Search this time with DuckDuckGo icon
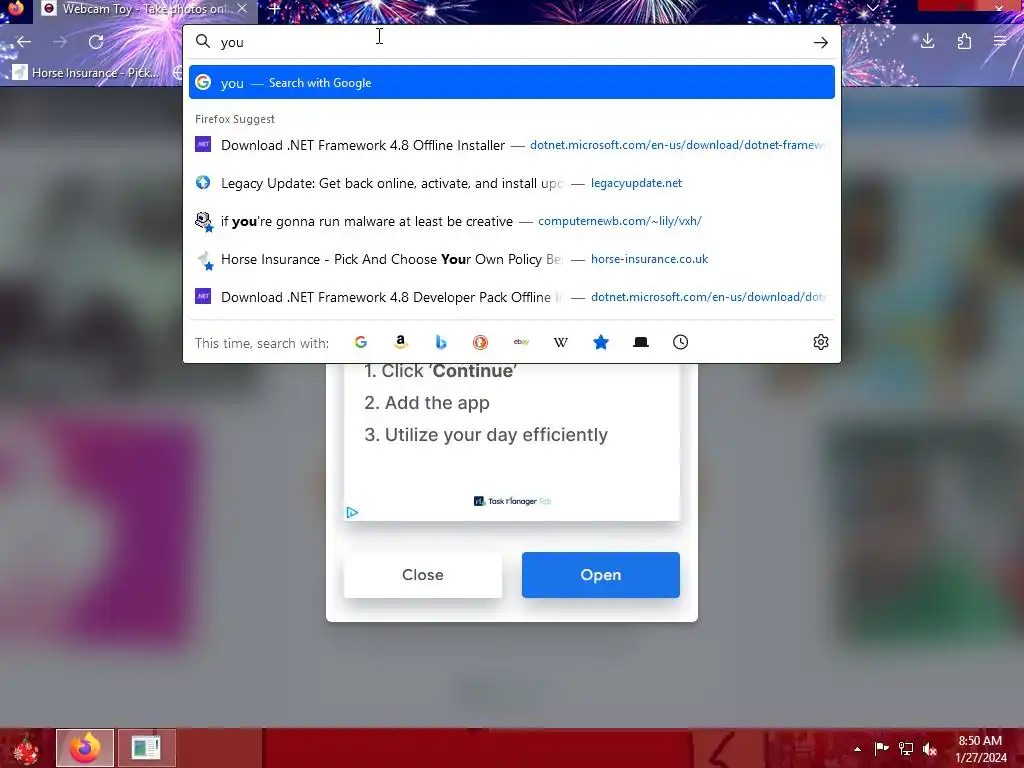The height and width of the screenshot is (768, 1024). point(481,342)
